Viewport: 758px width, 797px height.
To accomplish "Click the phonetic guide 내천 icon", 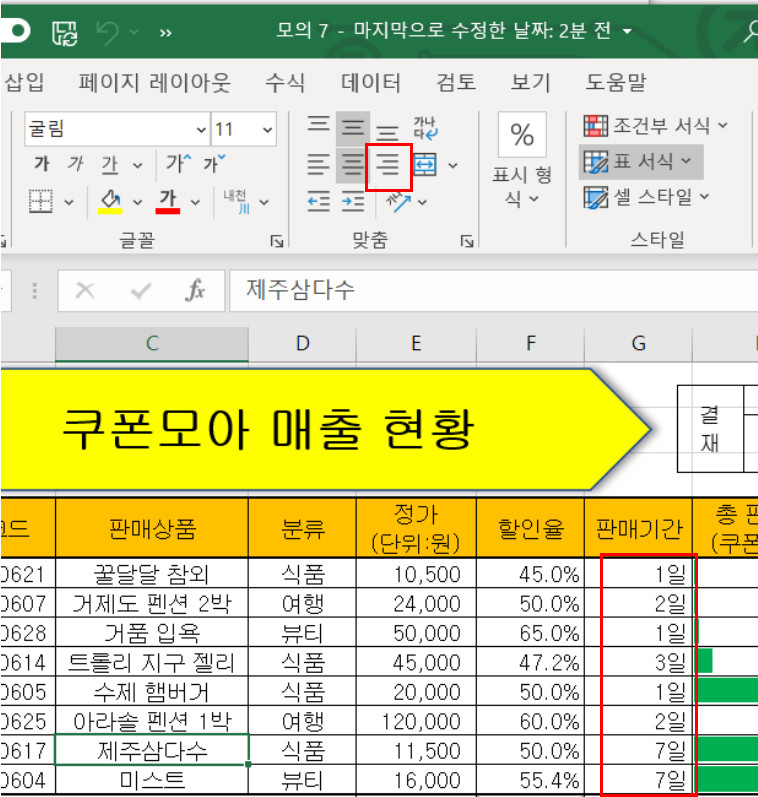I will (x=237, y=201).
